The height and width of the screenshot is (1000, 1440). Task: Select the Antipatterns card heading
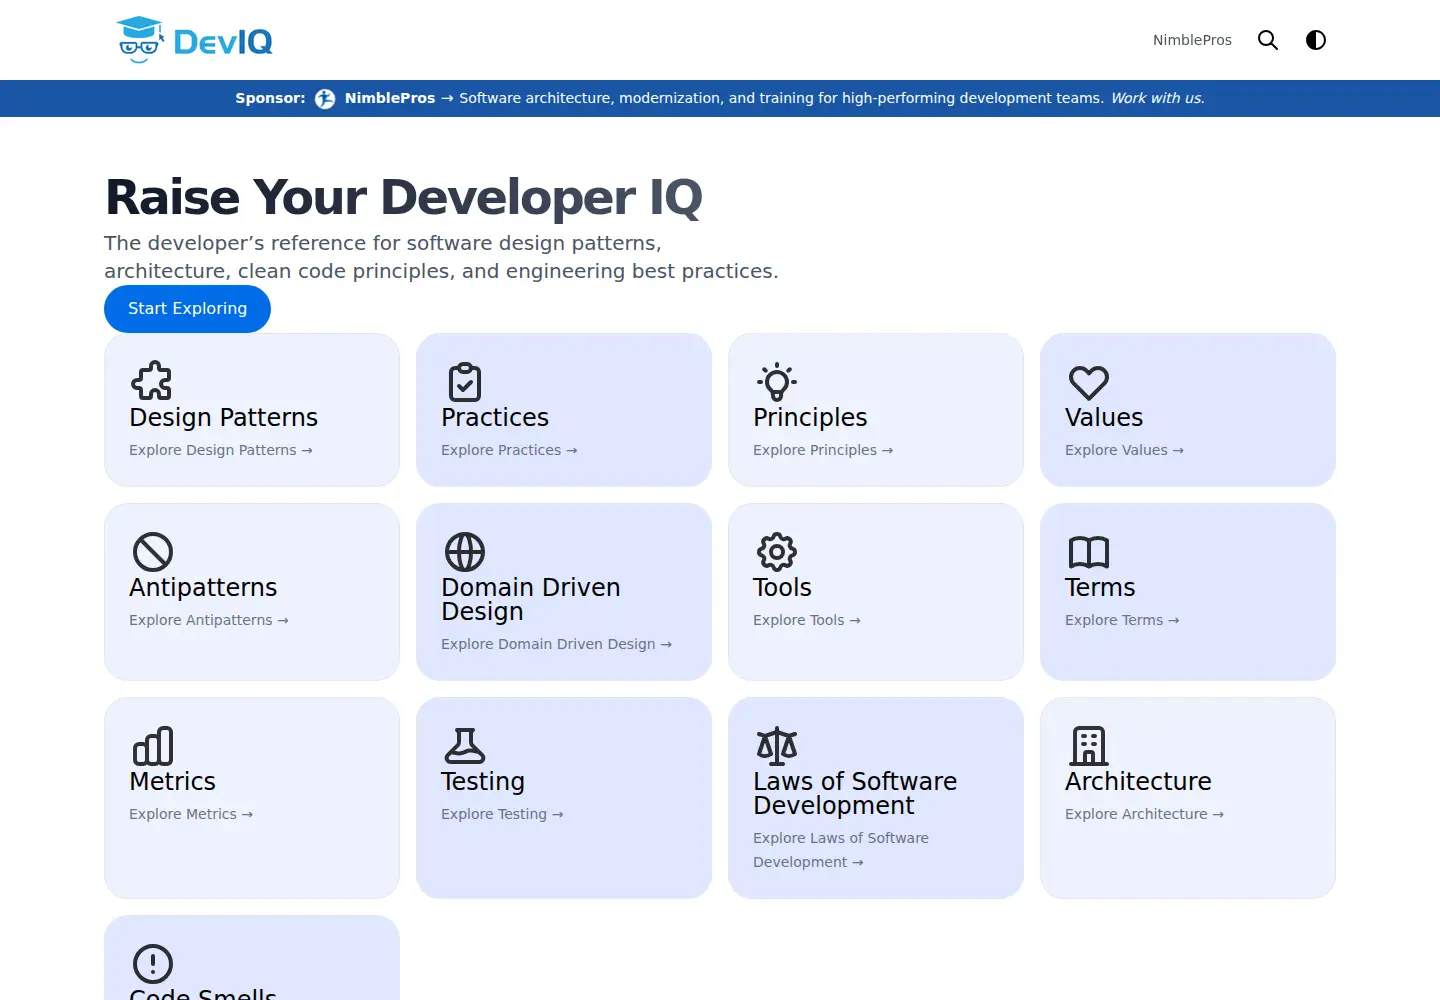[x=203, y=587]
